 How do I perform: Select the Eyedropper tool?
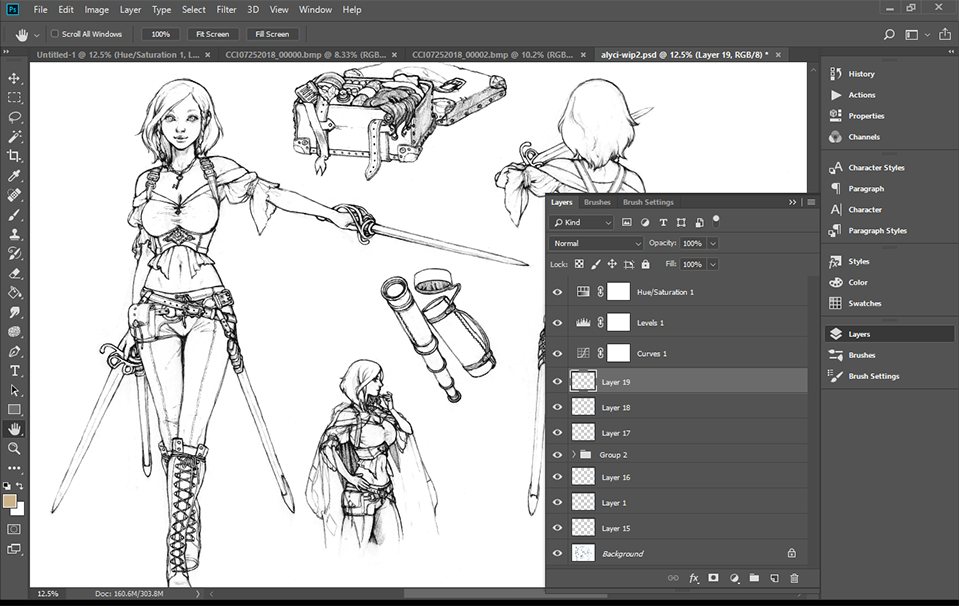tap(14, 176)
